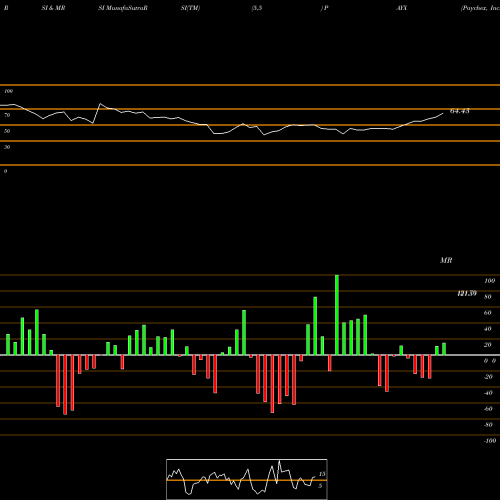Click the 70 level label on RSI axis
This screenshot has width=500, height=500.
7,115
